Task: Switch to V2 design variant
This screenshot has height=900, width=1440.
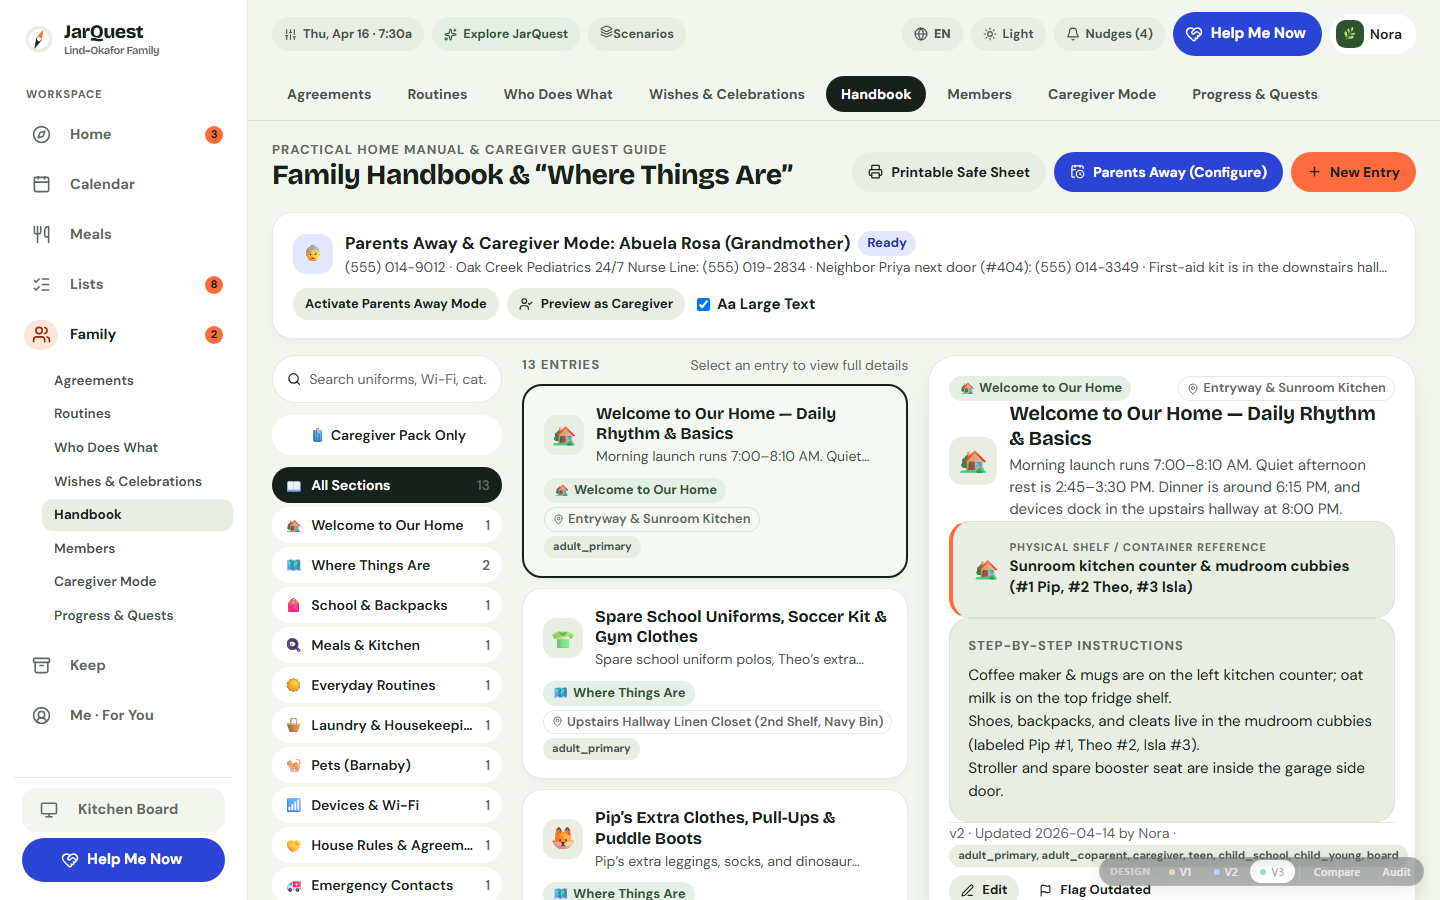Action: (1225, 872)
